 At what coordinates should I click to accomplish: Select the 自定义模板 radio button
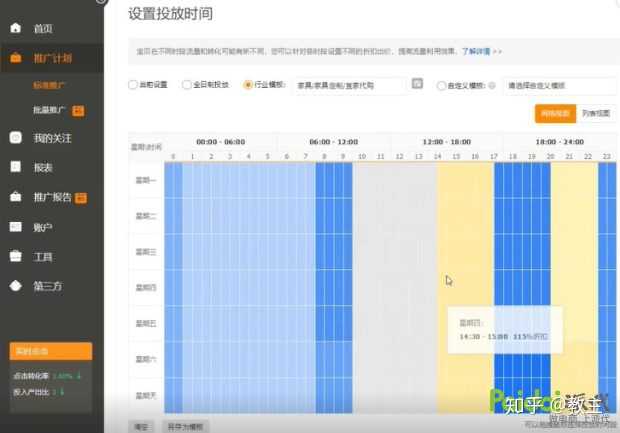point(441,86)
